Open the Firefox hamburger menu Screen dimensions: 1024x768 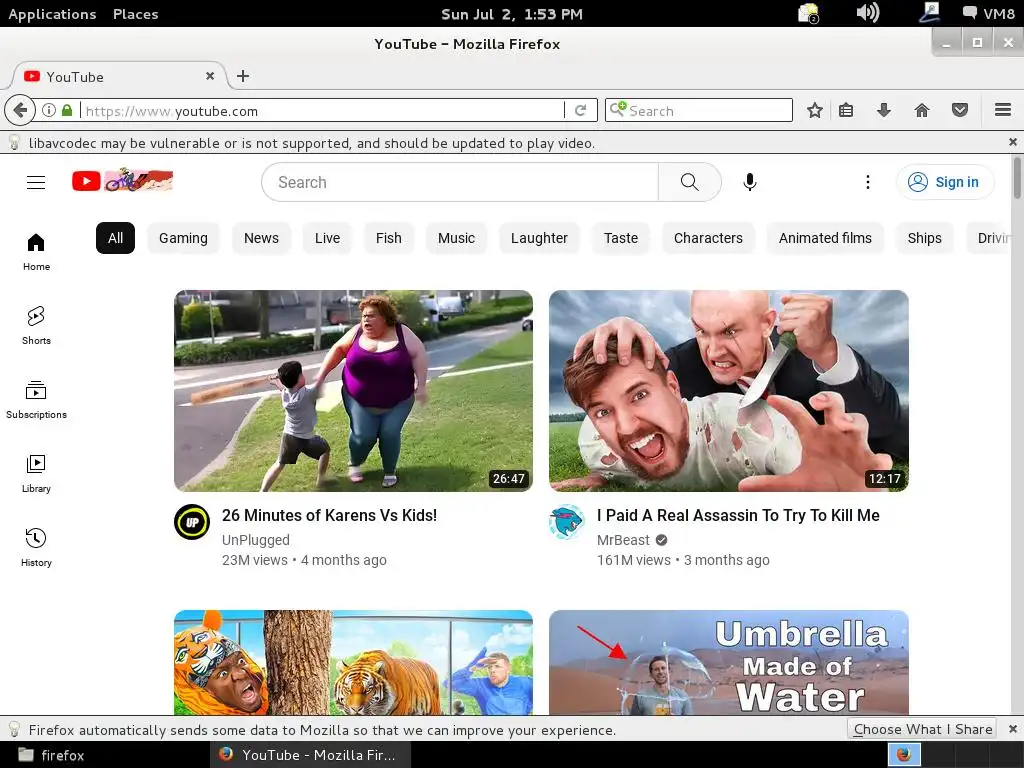[x=1003, y=110]
